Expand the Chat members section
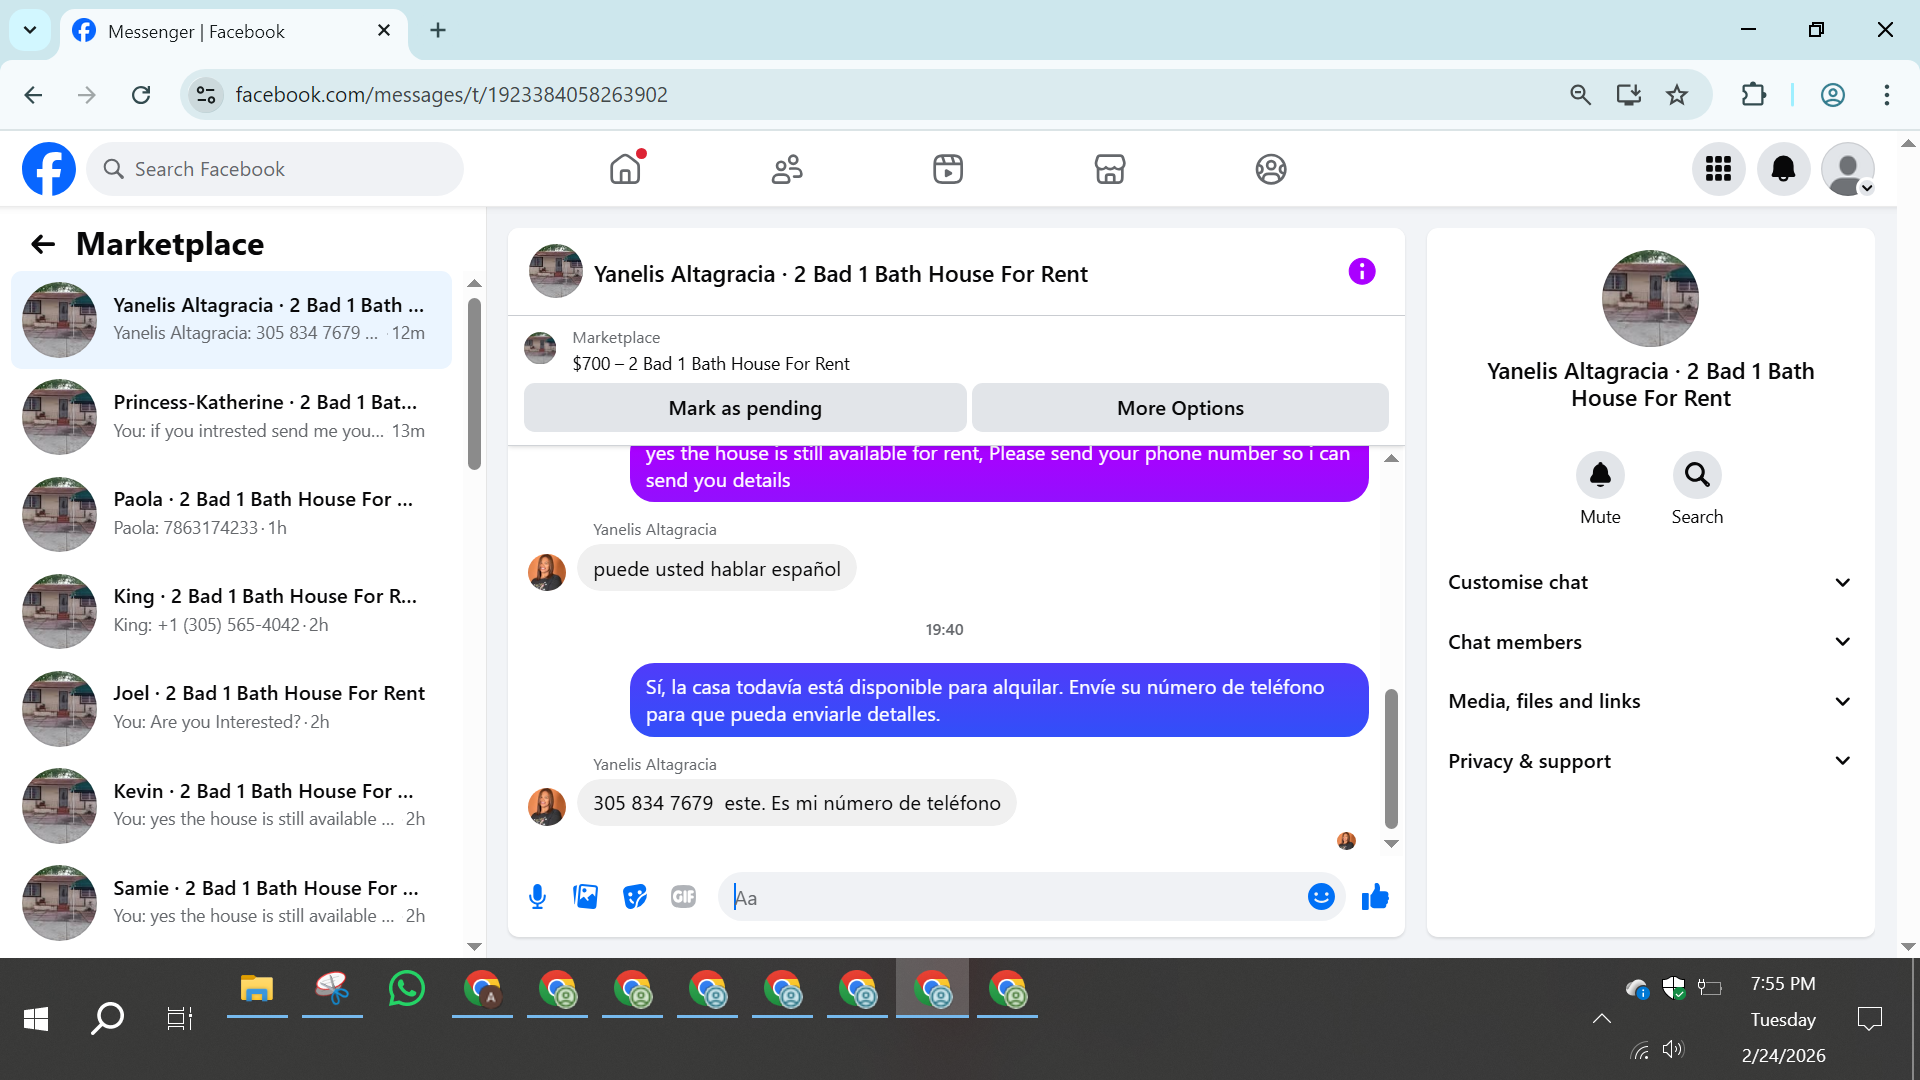 (1650, 642)
